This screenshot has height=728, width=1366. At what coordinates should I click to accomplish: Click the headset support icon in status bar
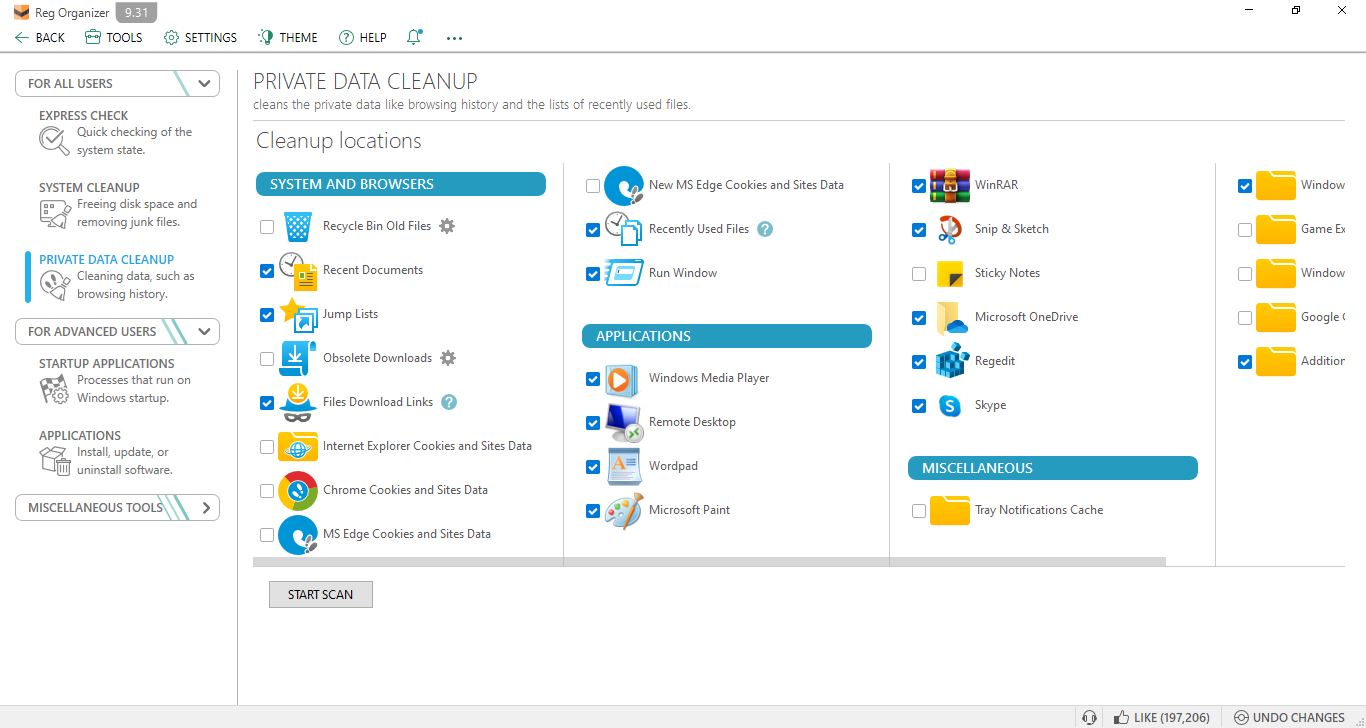pos(1089,717)
